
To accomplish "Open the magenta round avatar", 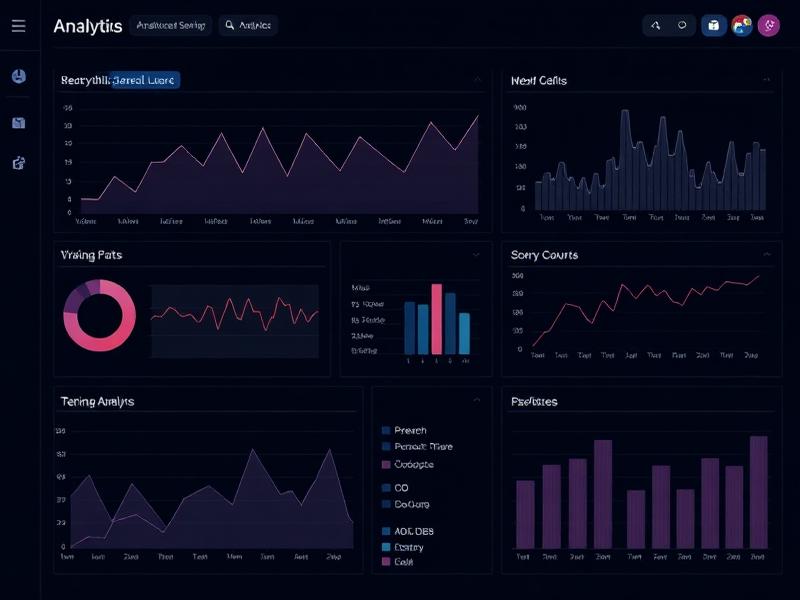I will (769, 26).
